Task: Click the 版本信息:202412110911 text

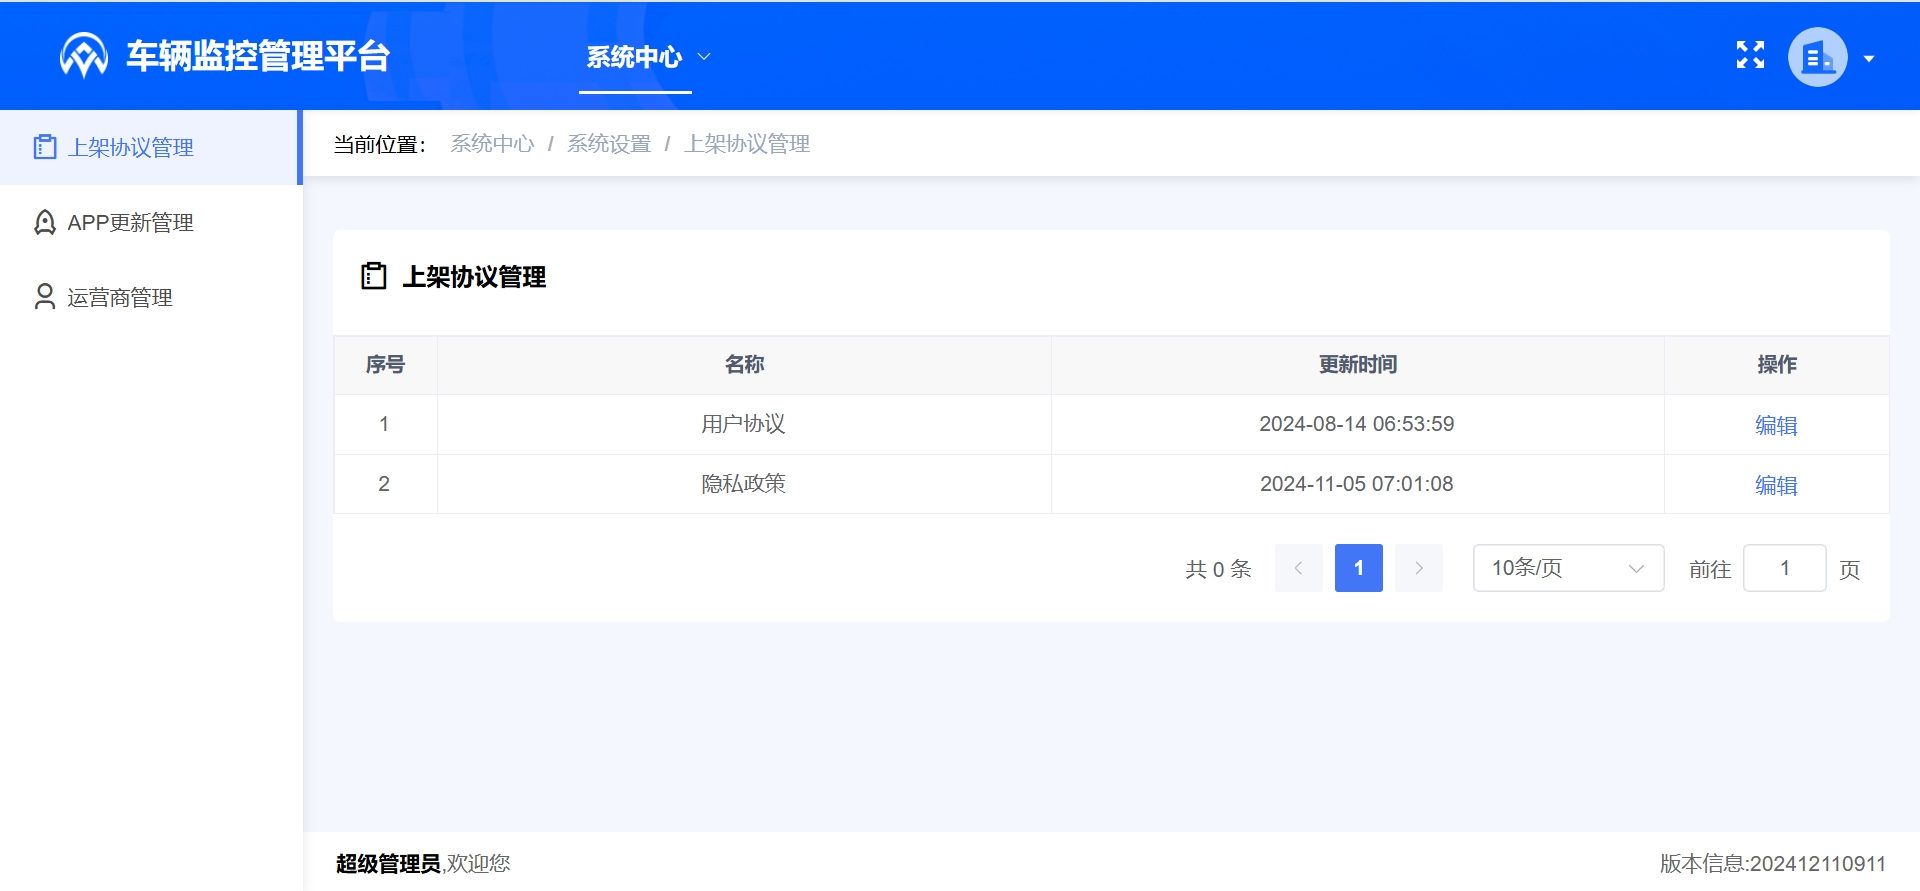Action: 1773,863
